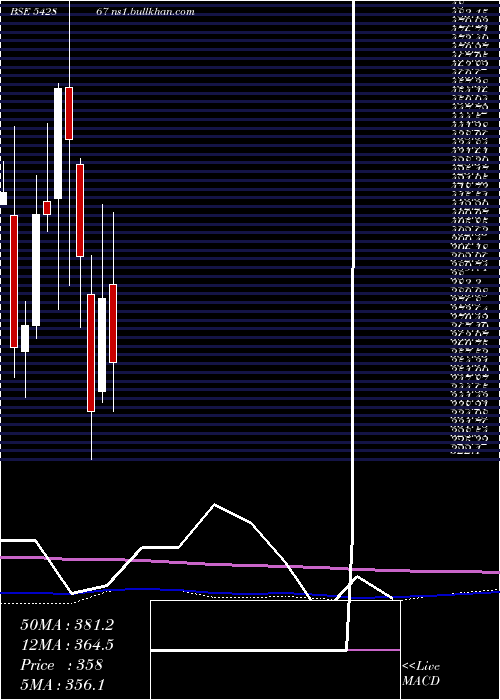Click the '<<Live MACD' label
500x700 pixels.
pyautogui.click(x=421, y=674)
